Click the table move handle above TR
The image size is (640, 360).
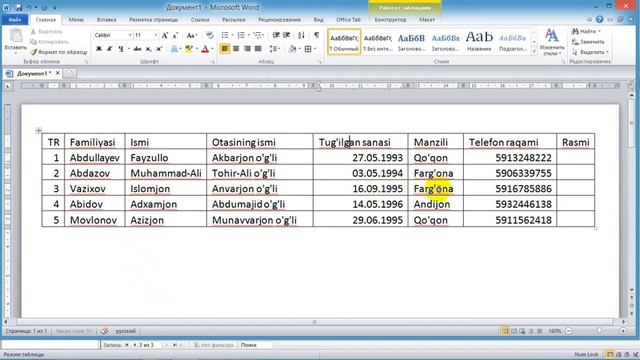pyautogui.click(x=39, y=130)
